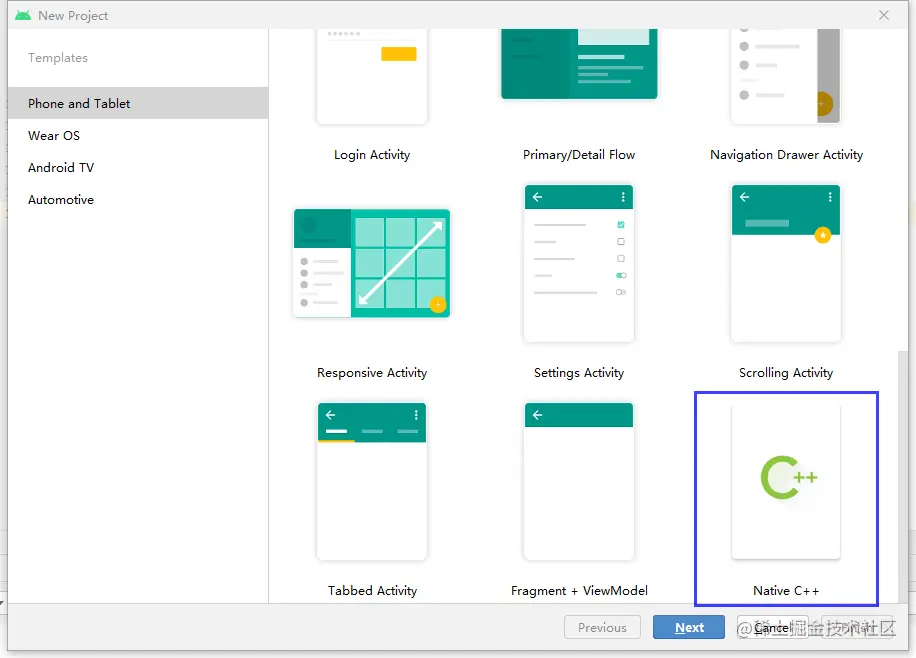Click the Primary/Detail Flow label
The width and height of the screenshot is (916, 658).
pyautogui.click(x=579, y=155)
